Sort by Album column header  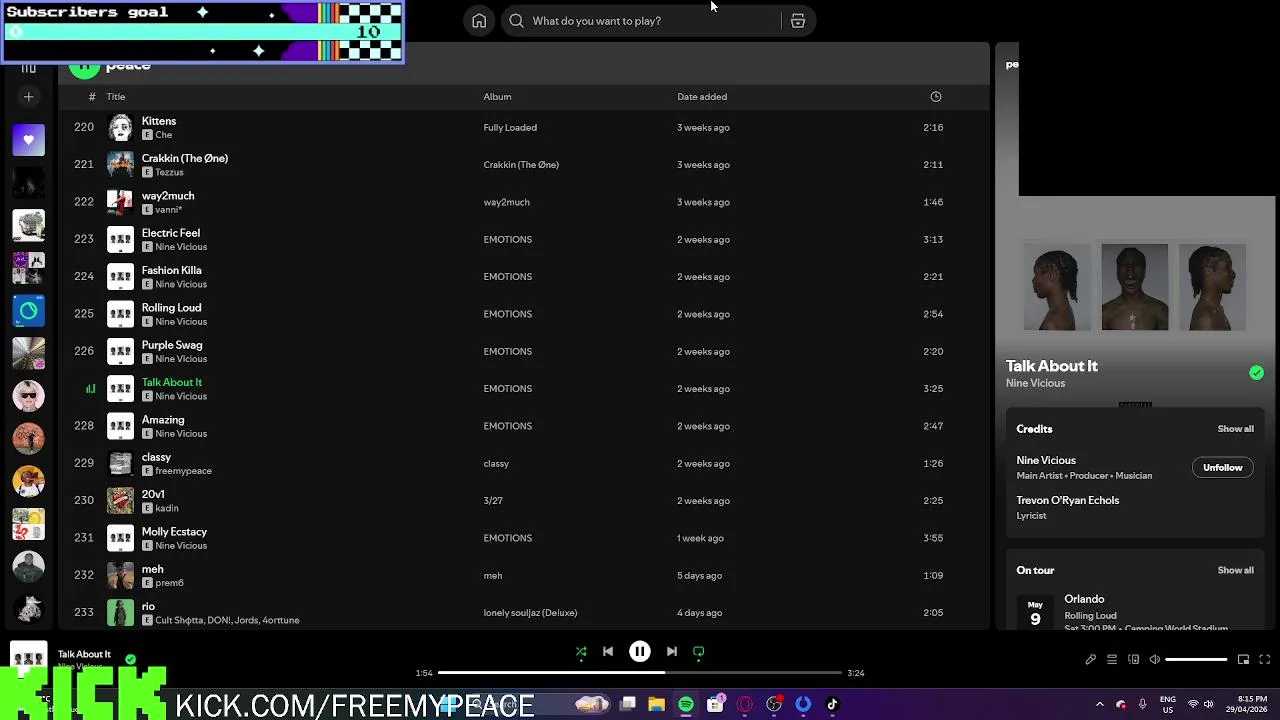497,97
